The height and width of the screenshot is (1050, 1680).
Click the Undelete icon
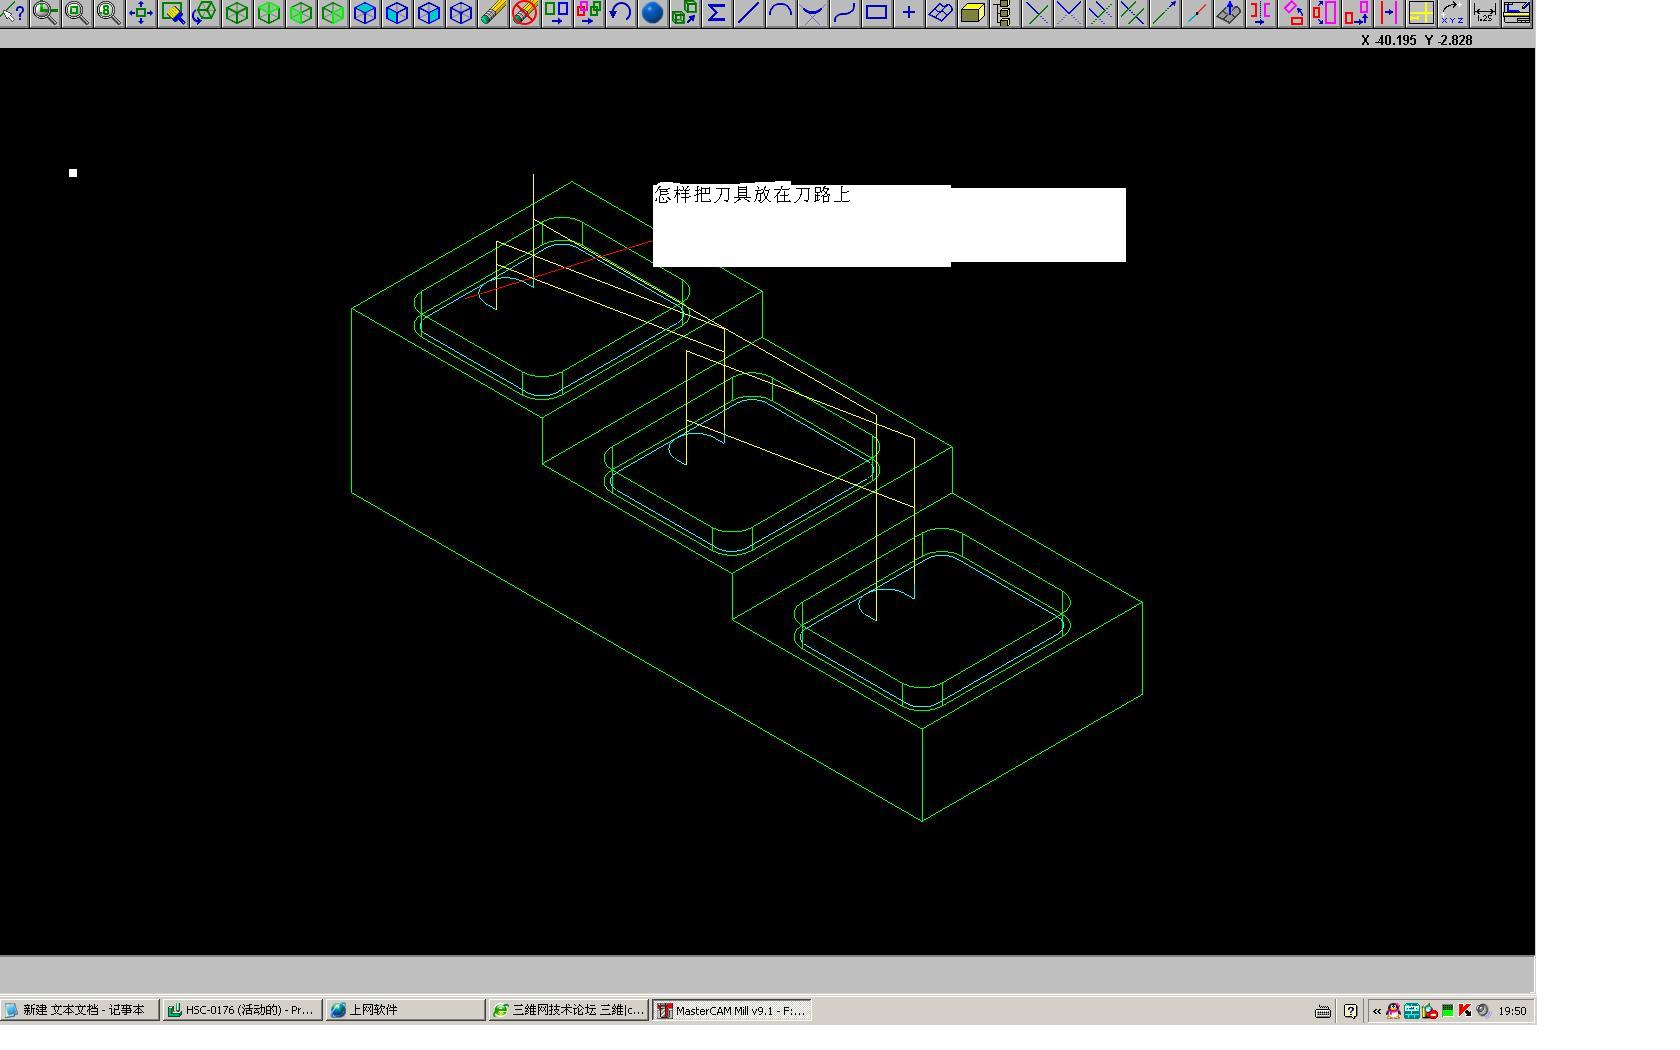(525, 13)
